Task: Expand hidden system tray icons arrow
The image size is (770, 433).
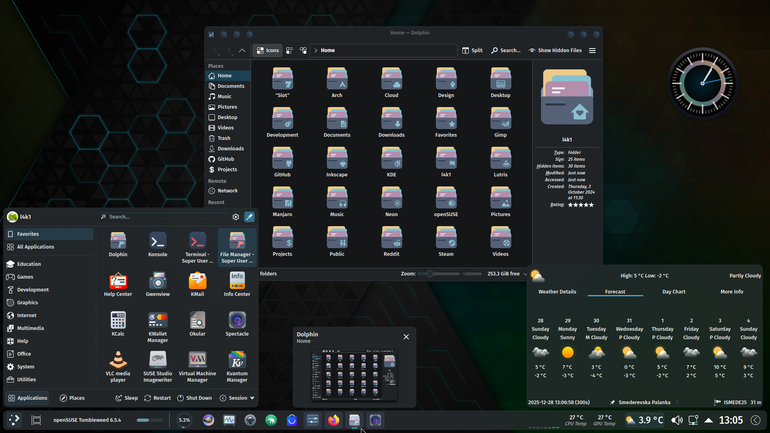Action: coord(708,420)
